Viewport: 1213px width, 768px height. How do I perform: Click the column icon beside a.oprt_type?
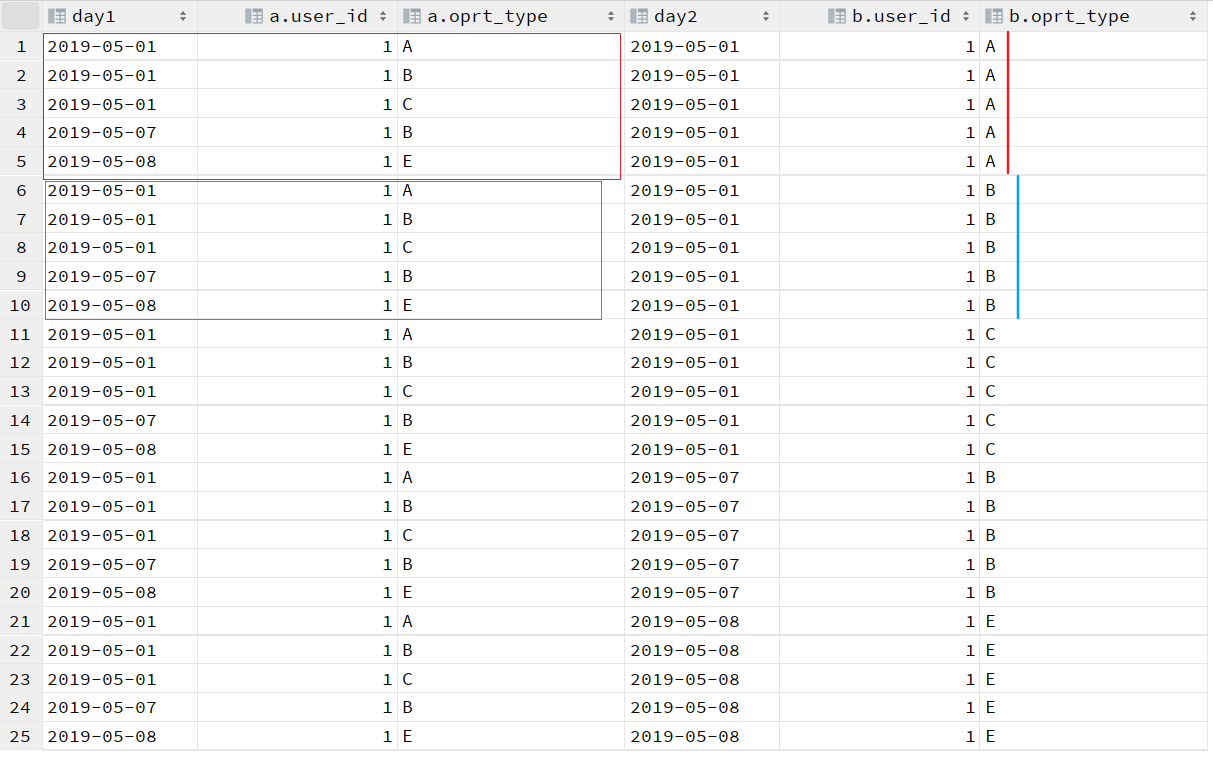[411, 16]
